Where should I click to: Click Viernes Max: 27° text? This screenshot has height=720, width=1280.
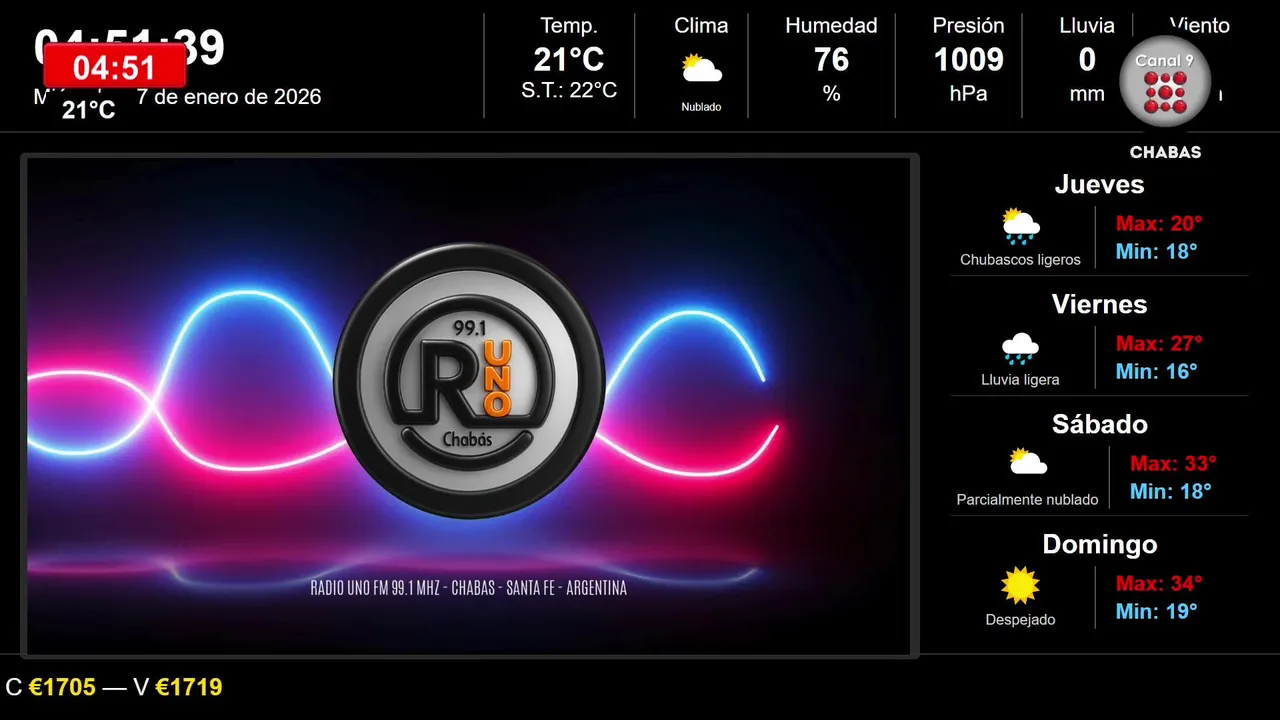1159,343
